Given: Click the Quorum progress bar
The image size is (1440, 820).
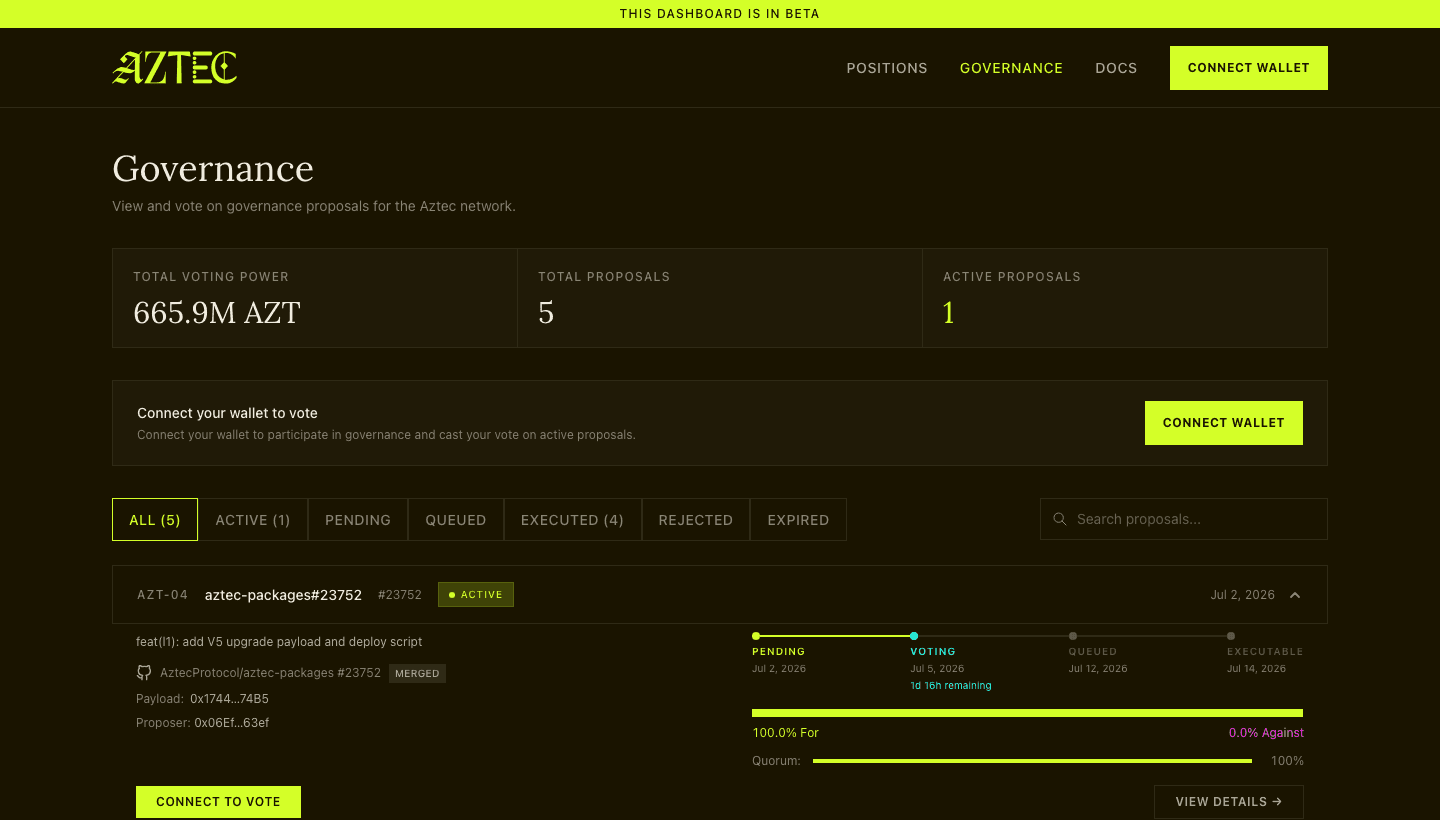Looking at the screenshot, I should pos(1032,761).
